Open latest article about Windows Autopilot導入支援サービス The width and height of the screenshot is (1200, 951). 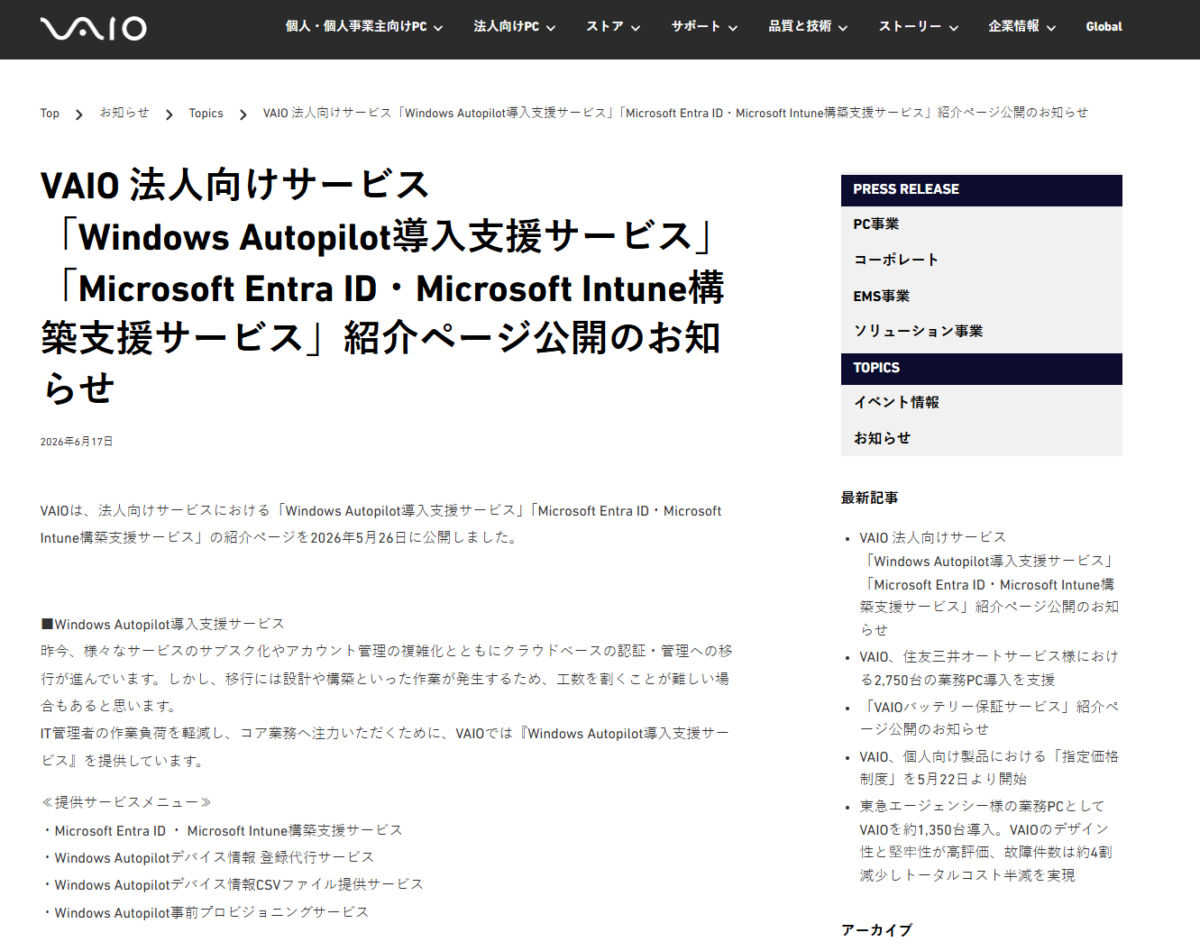989,584
